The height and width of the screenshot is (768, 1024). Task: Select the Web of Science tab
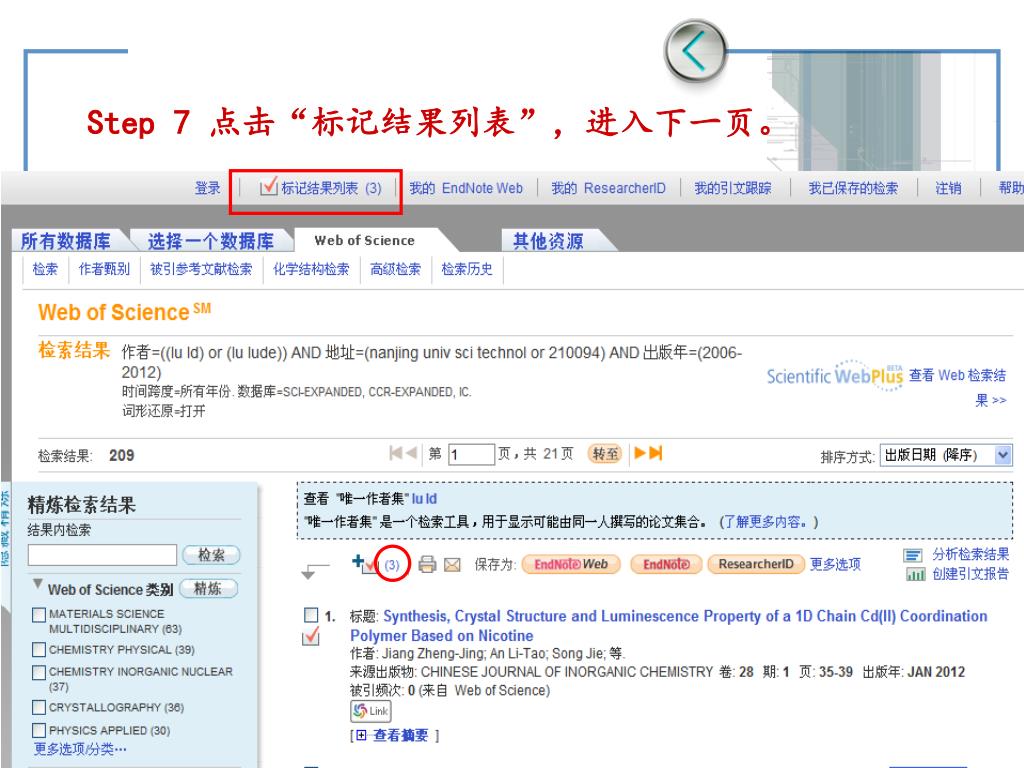[364, 240]
